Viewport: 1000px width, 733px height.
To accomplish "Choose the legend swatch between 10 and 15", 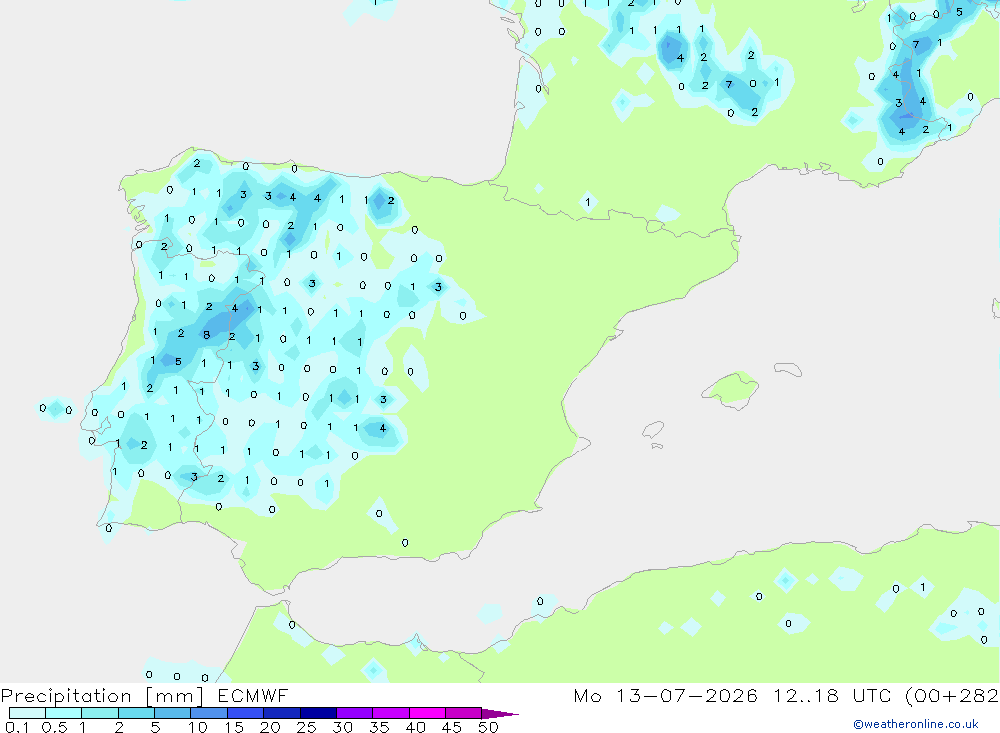I will (x=209, y=713).
